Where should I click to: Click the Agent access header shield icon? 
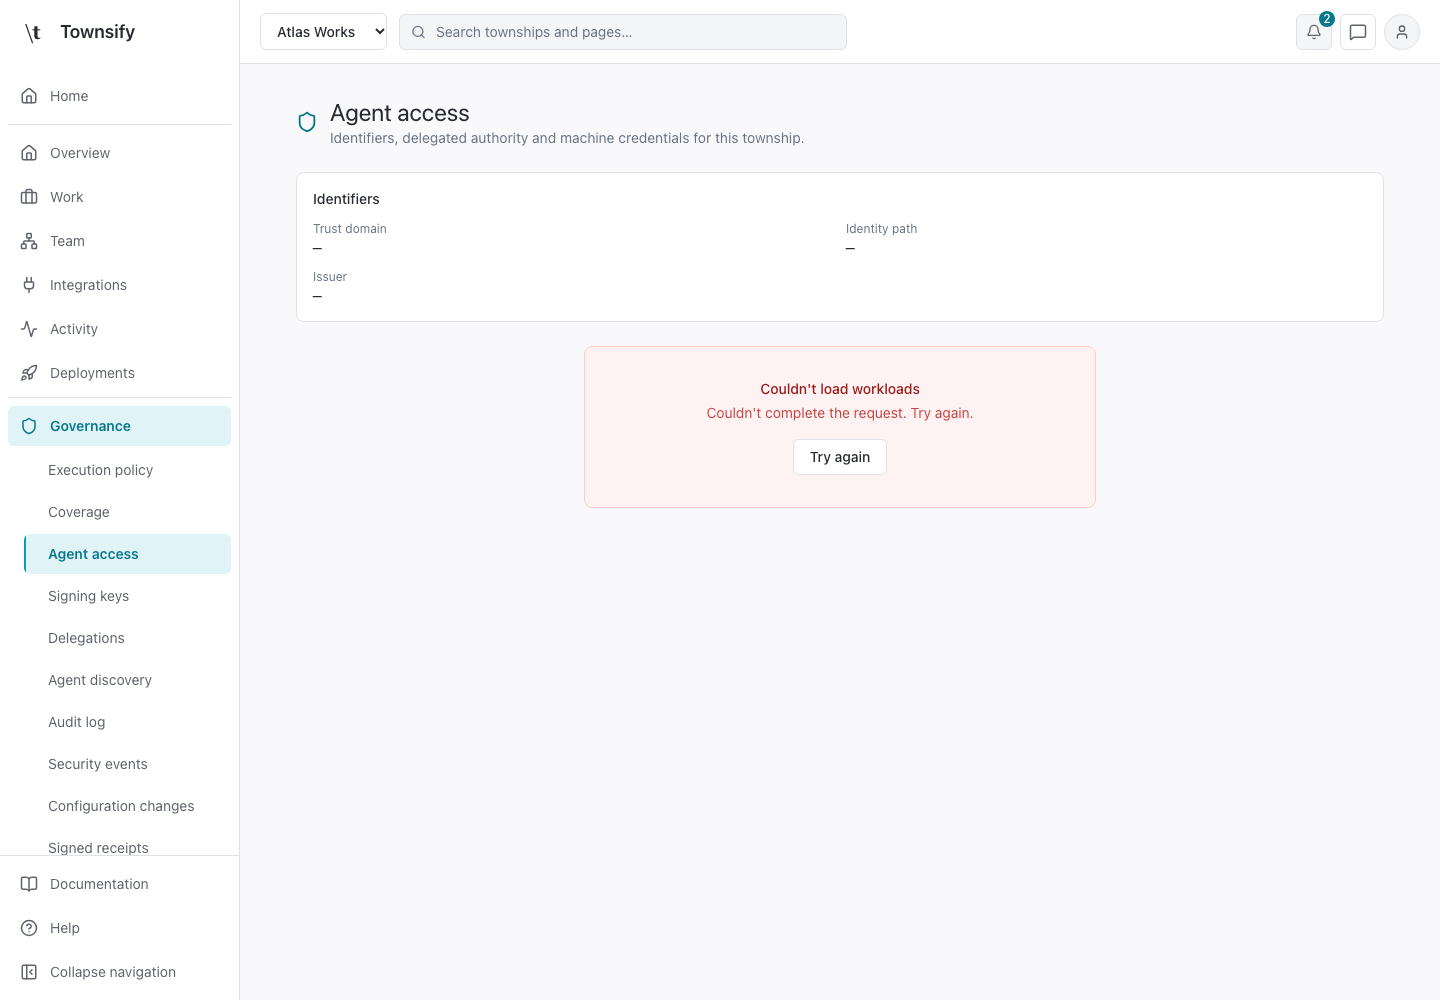coord(307,122)
